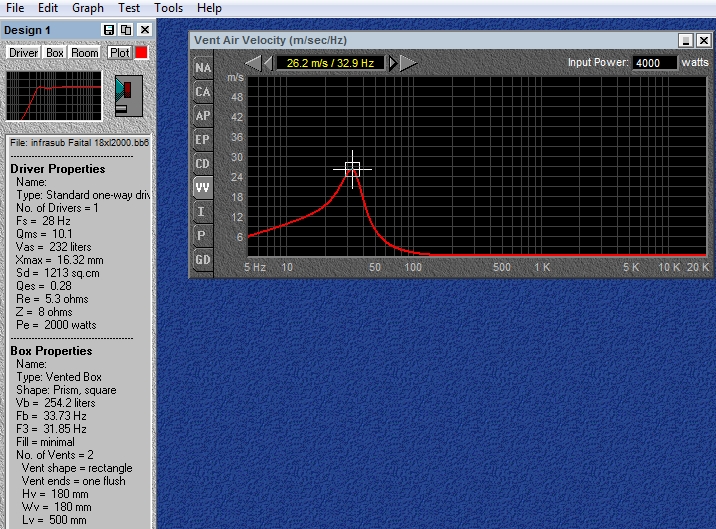Open the File menu

[15, 8]
